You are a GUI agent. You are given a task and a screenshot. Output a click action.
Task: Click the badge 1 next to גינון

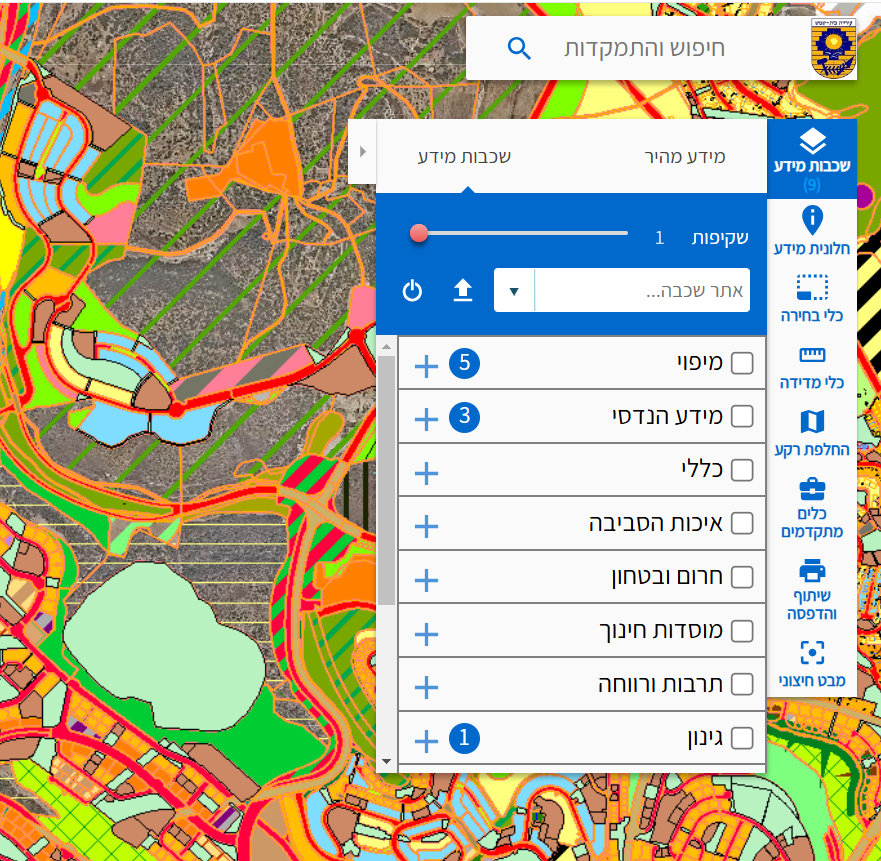[465, 738]
